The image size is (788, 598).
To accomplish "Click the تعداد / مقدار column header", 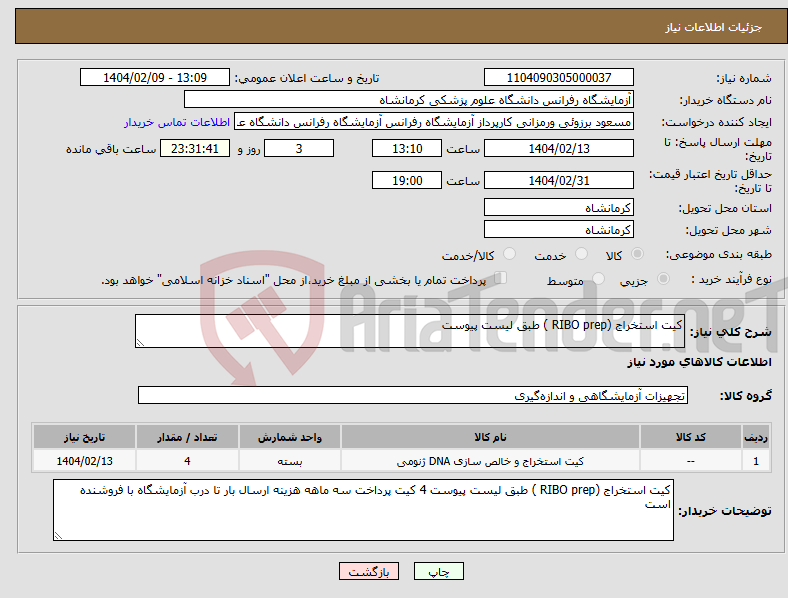I will click(x=187, y=437).
